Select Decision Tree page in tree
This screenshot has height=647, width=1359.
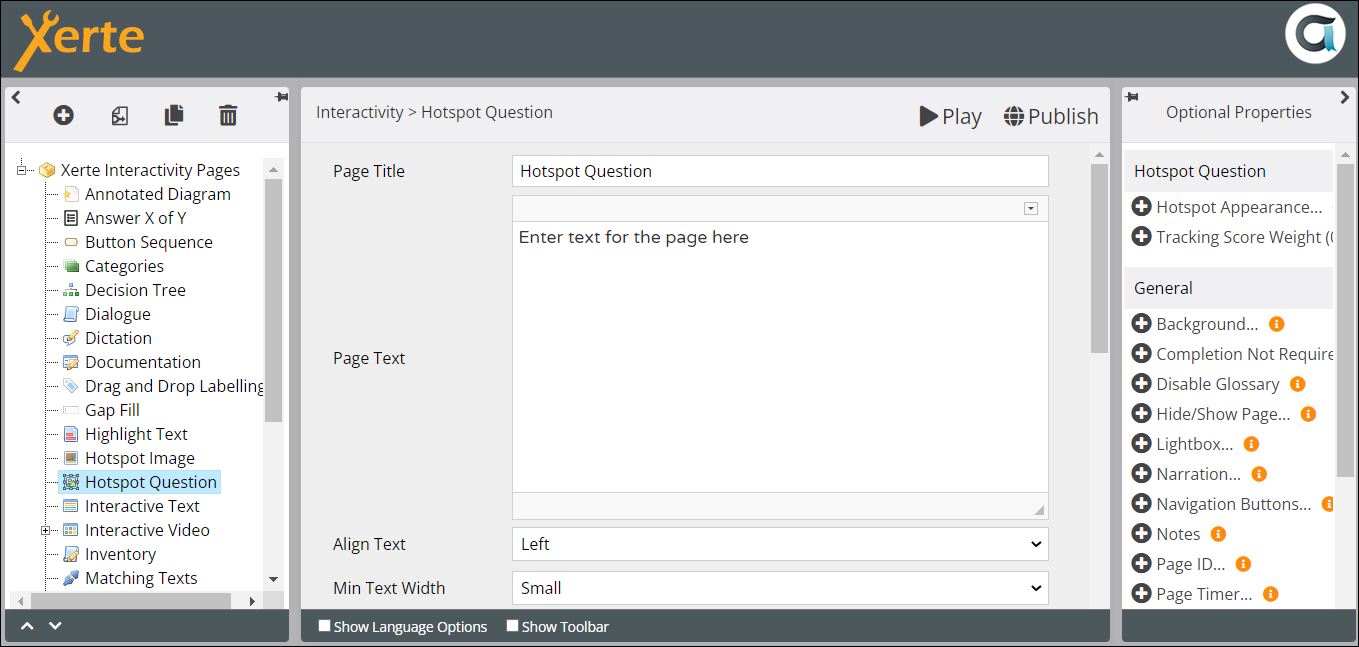pyautogui.click(x=135, y=290)
